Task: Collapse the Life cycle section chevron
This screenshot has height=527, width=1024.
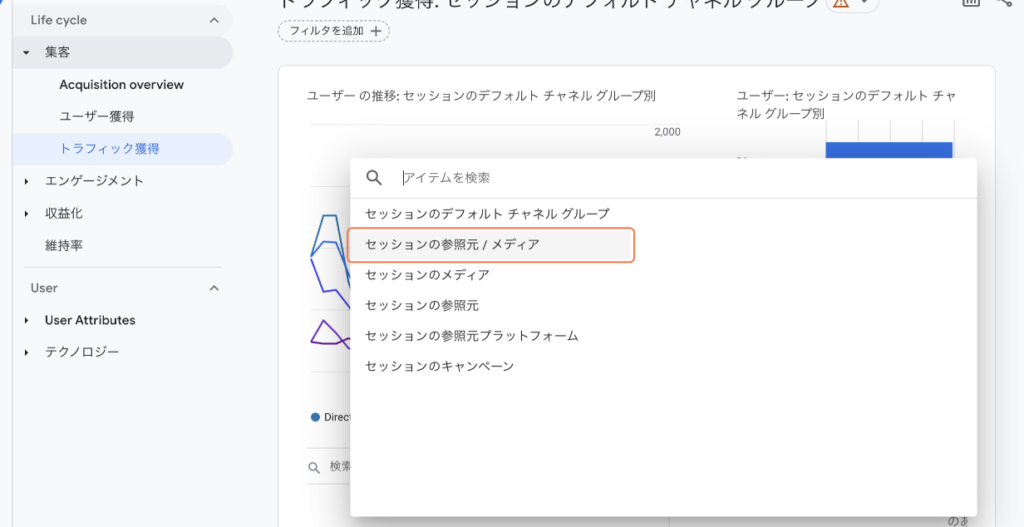Action: point(213,20)
